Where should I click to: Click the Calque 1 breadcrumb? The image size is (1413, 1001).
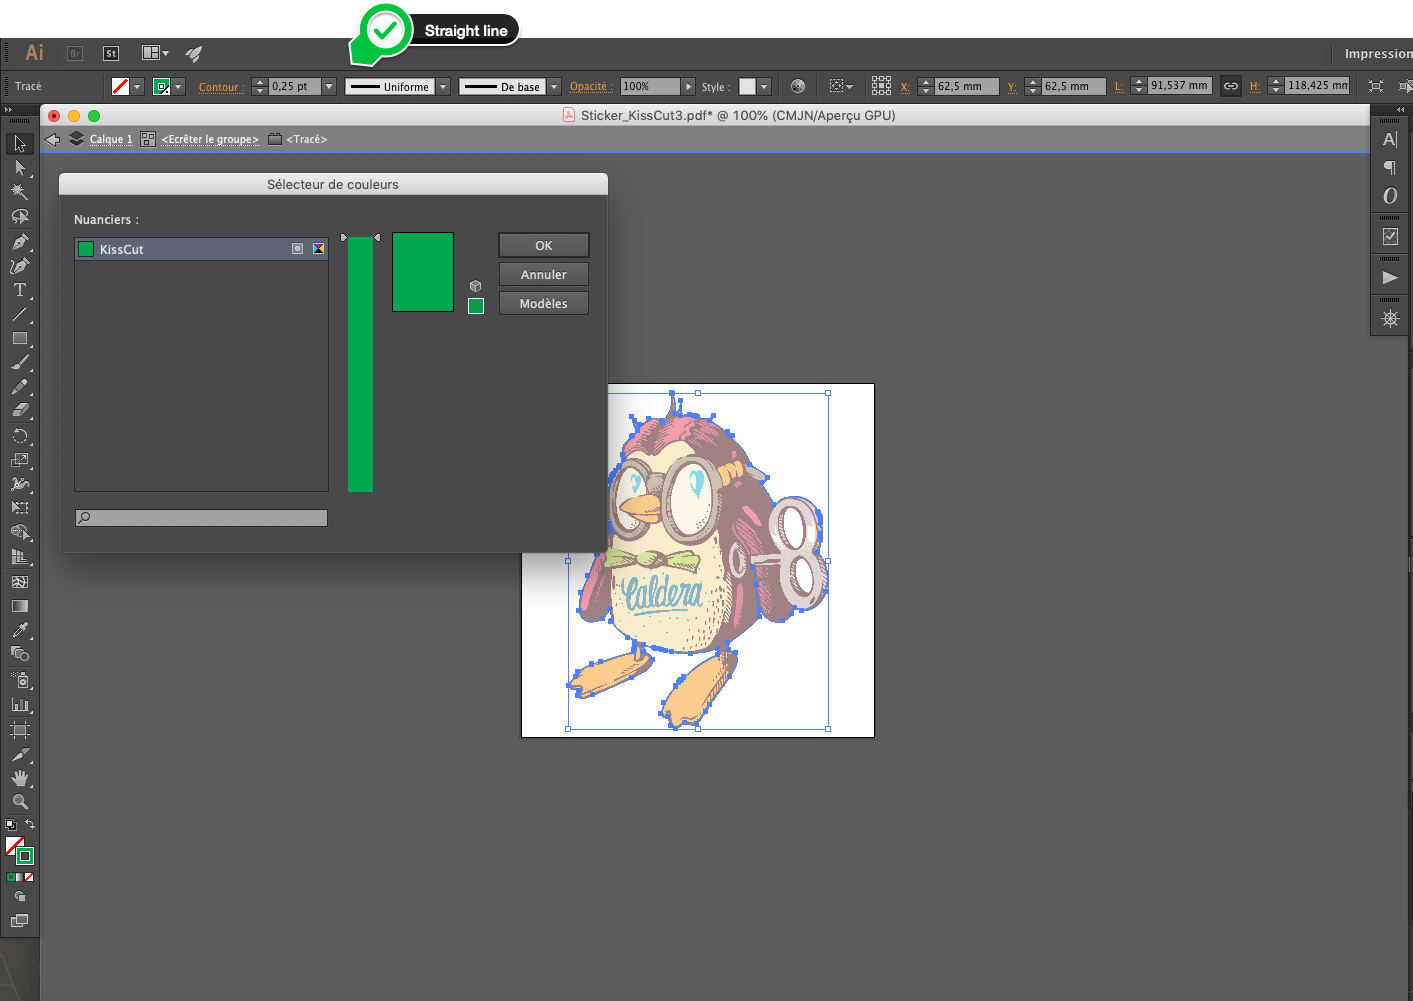111,140
